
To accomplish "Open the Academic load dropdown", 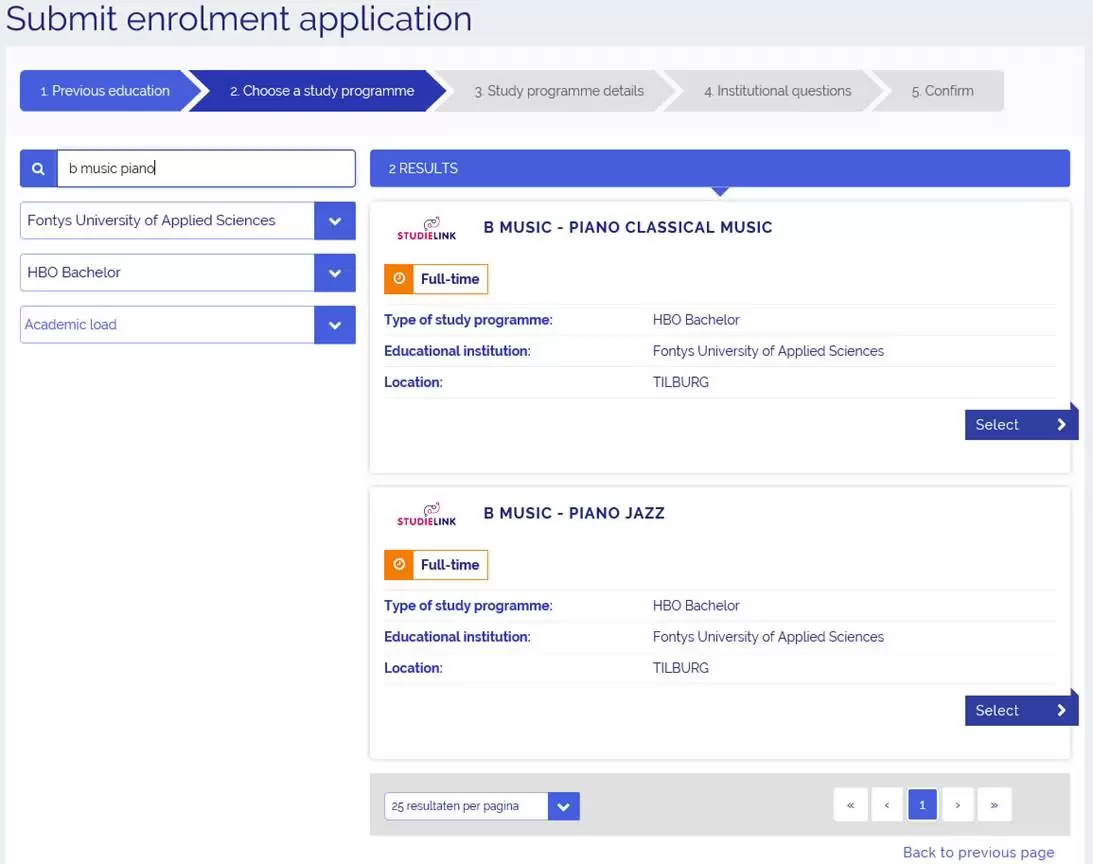I will pyautogui.click(x=334, y=325).
